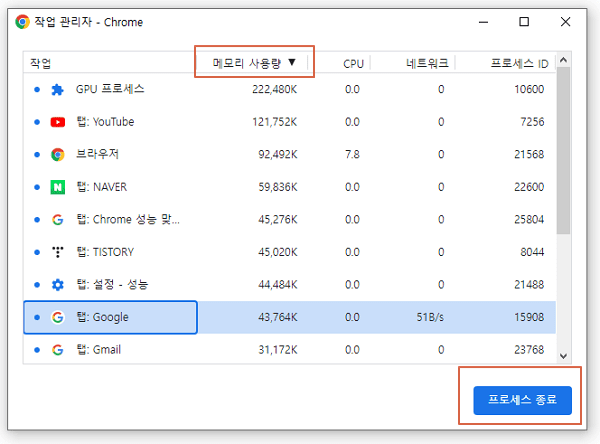600x444 pixels.
Task: Sort by 메모리 사용량 column header
Action: 254,62
